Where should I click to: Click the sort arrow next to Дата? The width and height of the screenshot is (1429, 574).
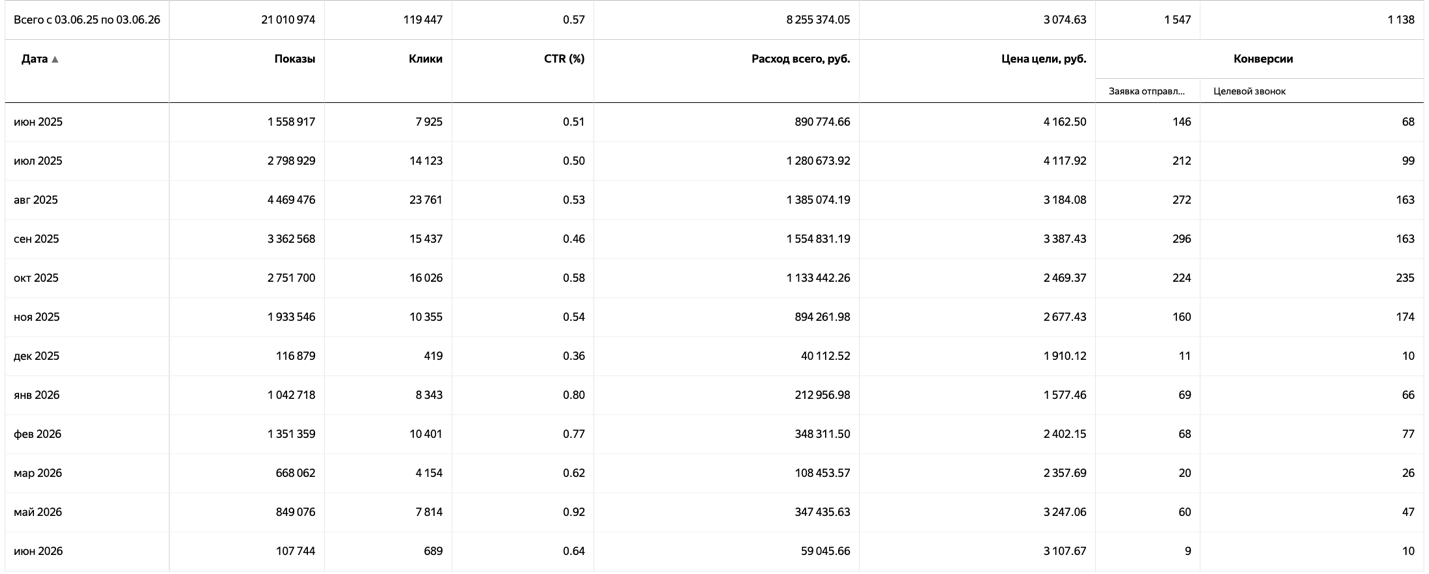click(55, 60)
